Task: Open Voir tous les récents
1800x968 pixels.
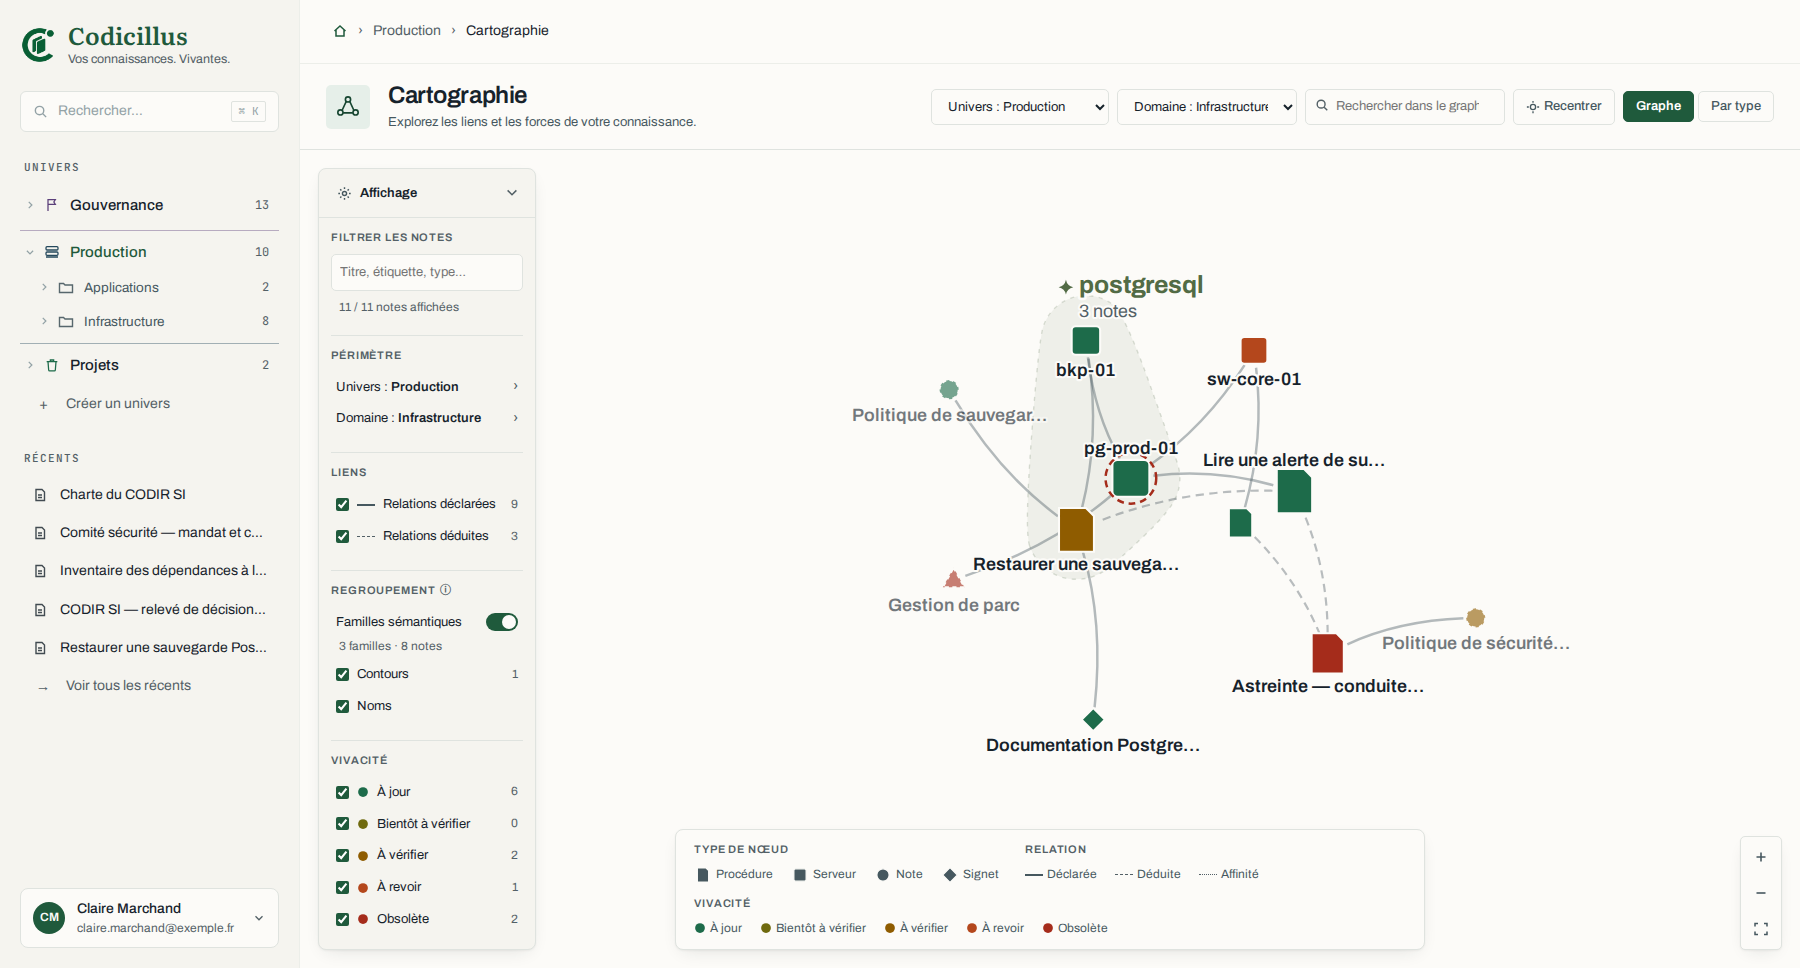Action: tap(128, 686)
